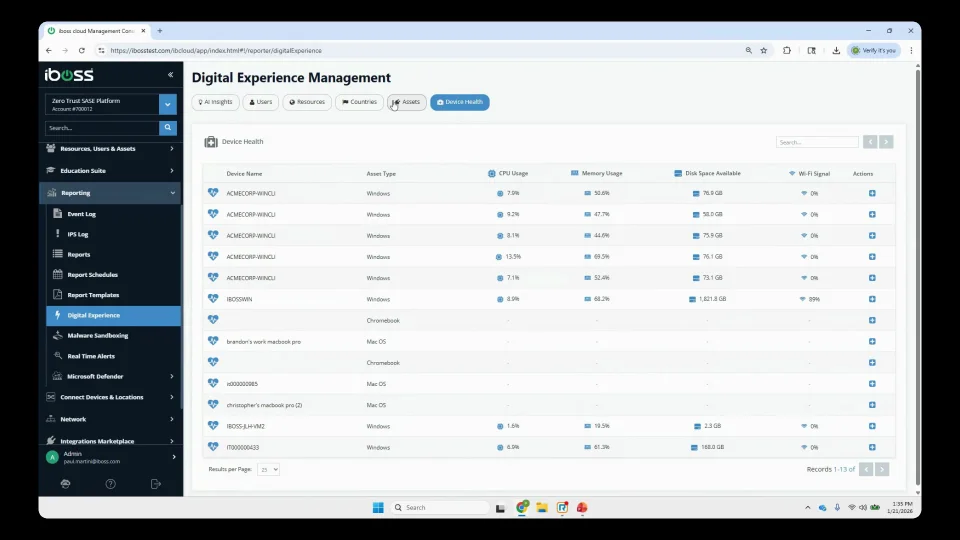Focus the sidebar Search input field
This screenshot has width=960, height=540.
(x=102, y=128)
